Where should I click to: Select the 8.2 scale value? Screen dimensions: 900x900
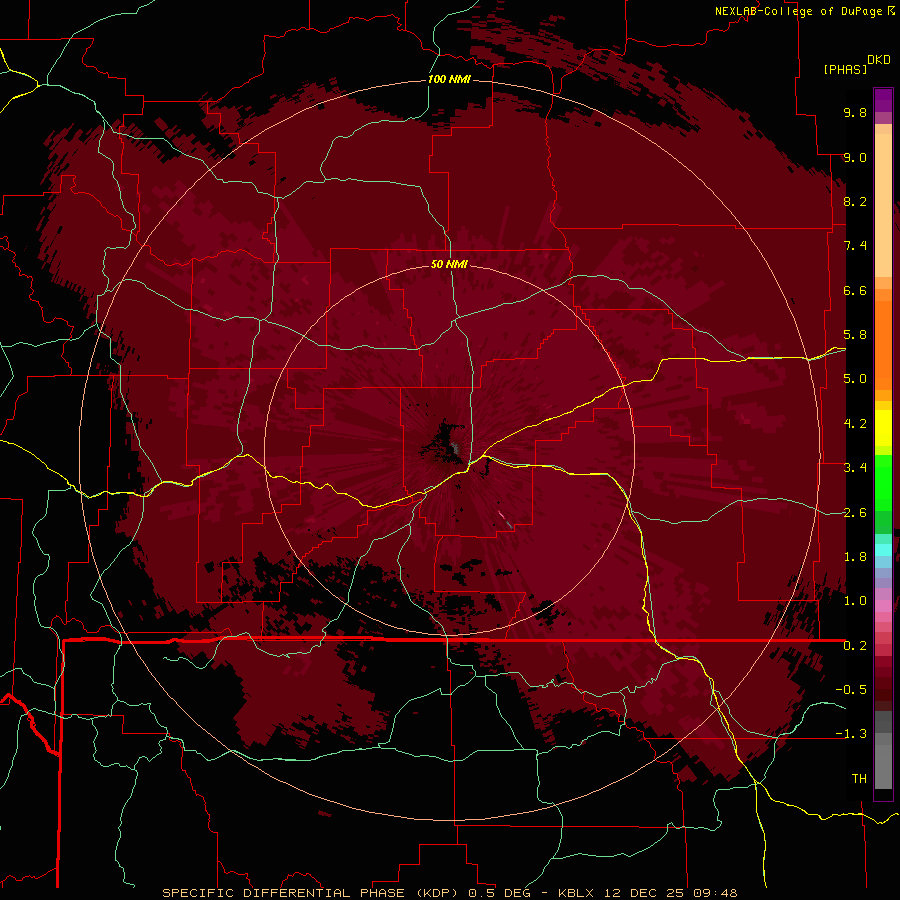click(x=855, y=201)
